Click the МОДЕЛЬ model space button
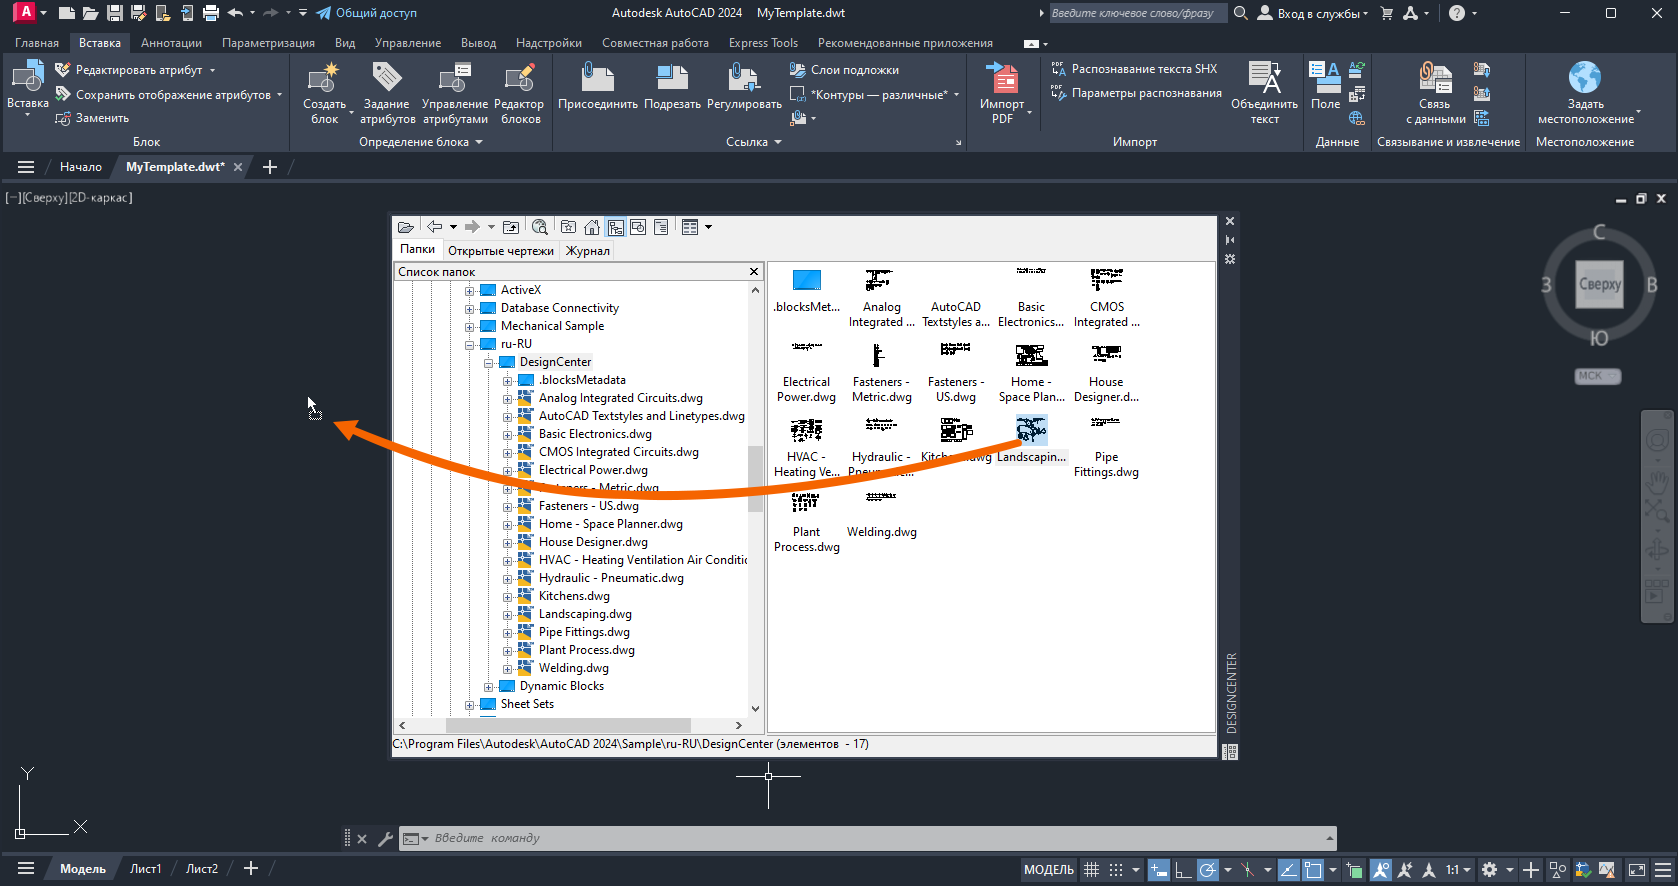This screenshot has height=886, width=1678. click(1049, 870)
